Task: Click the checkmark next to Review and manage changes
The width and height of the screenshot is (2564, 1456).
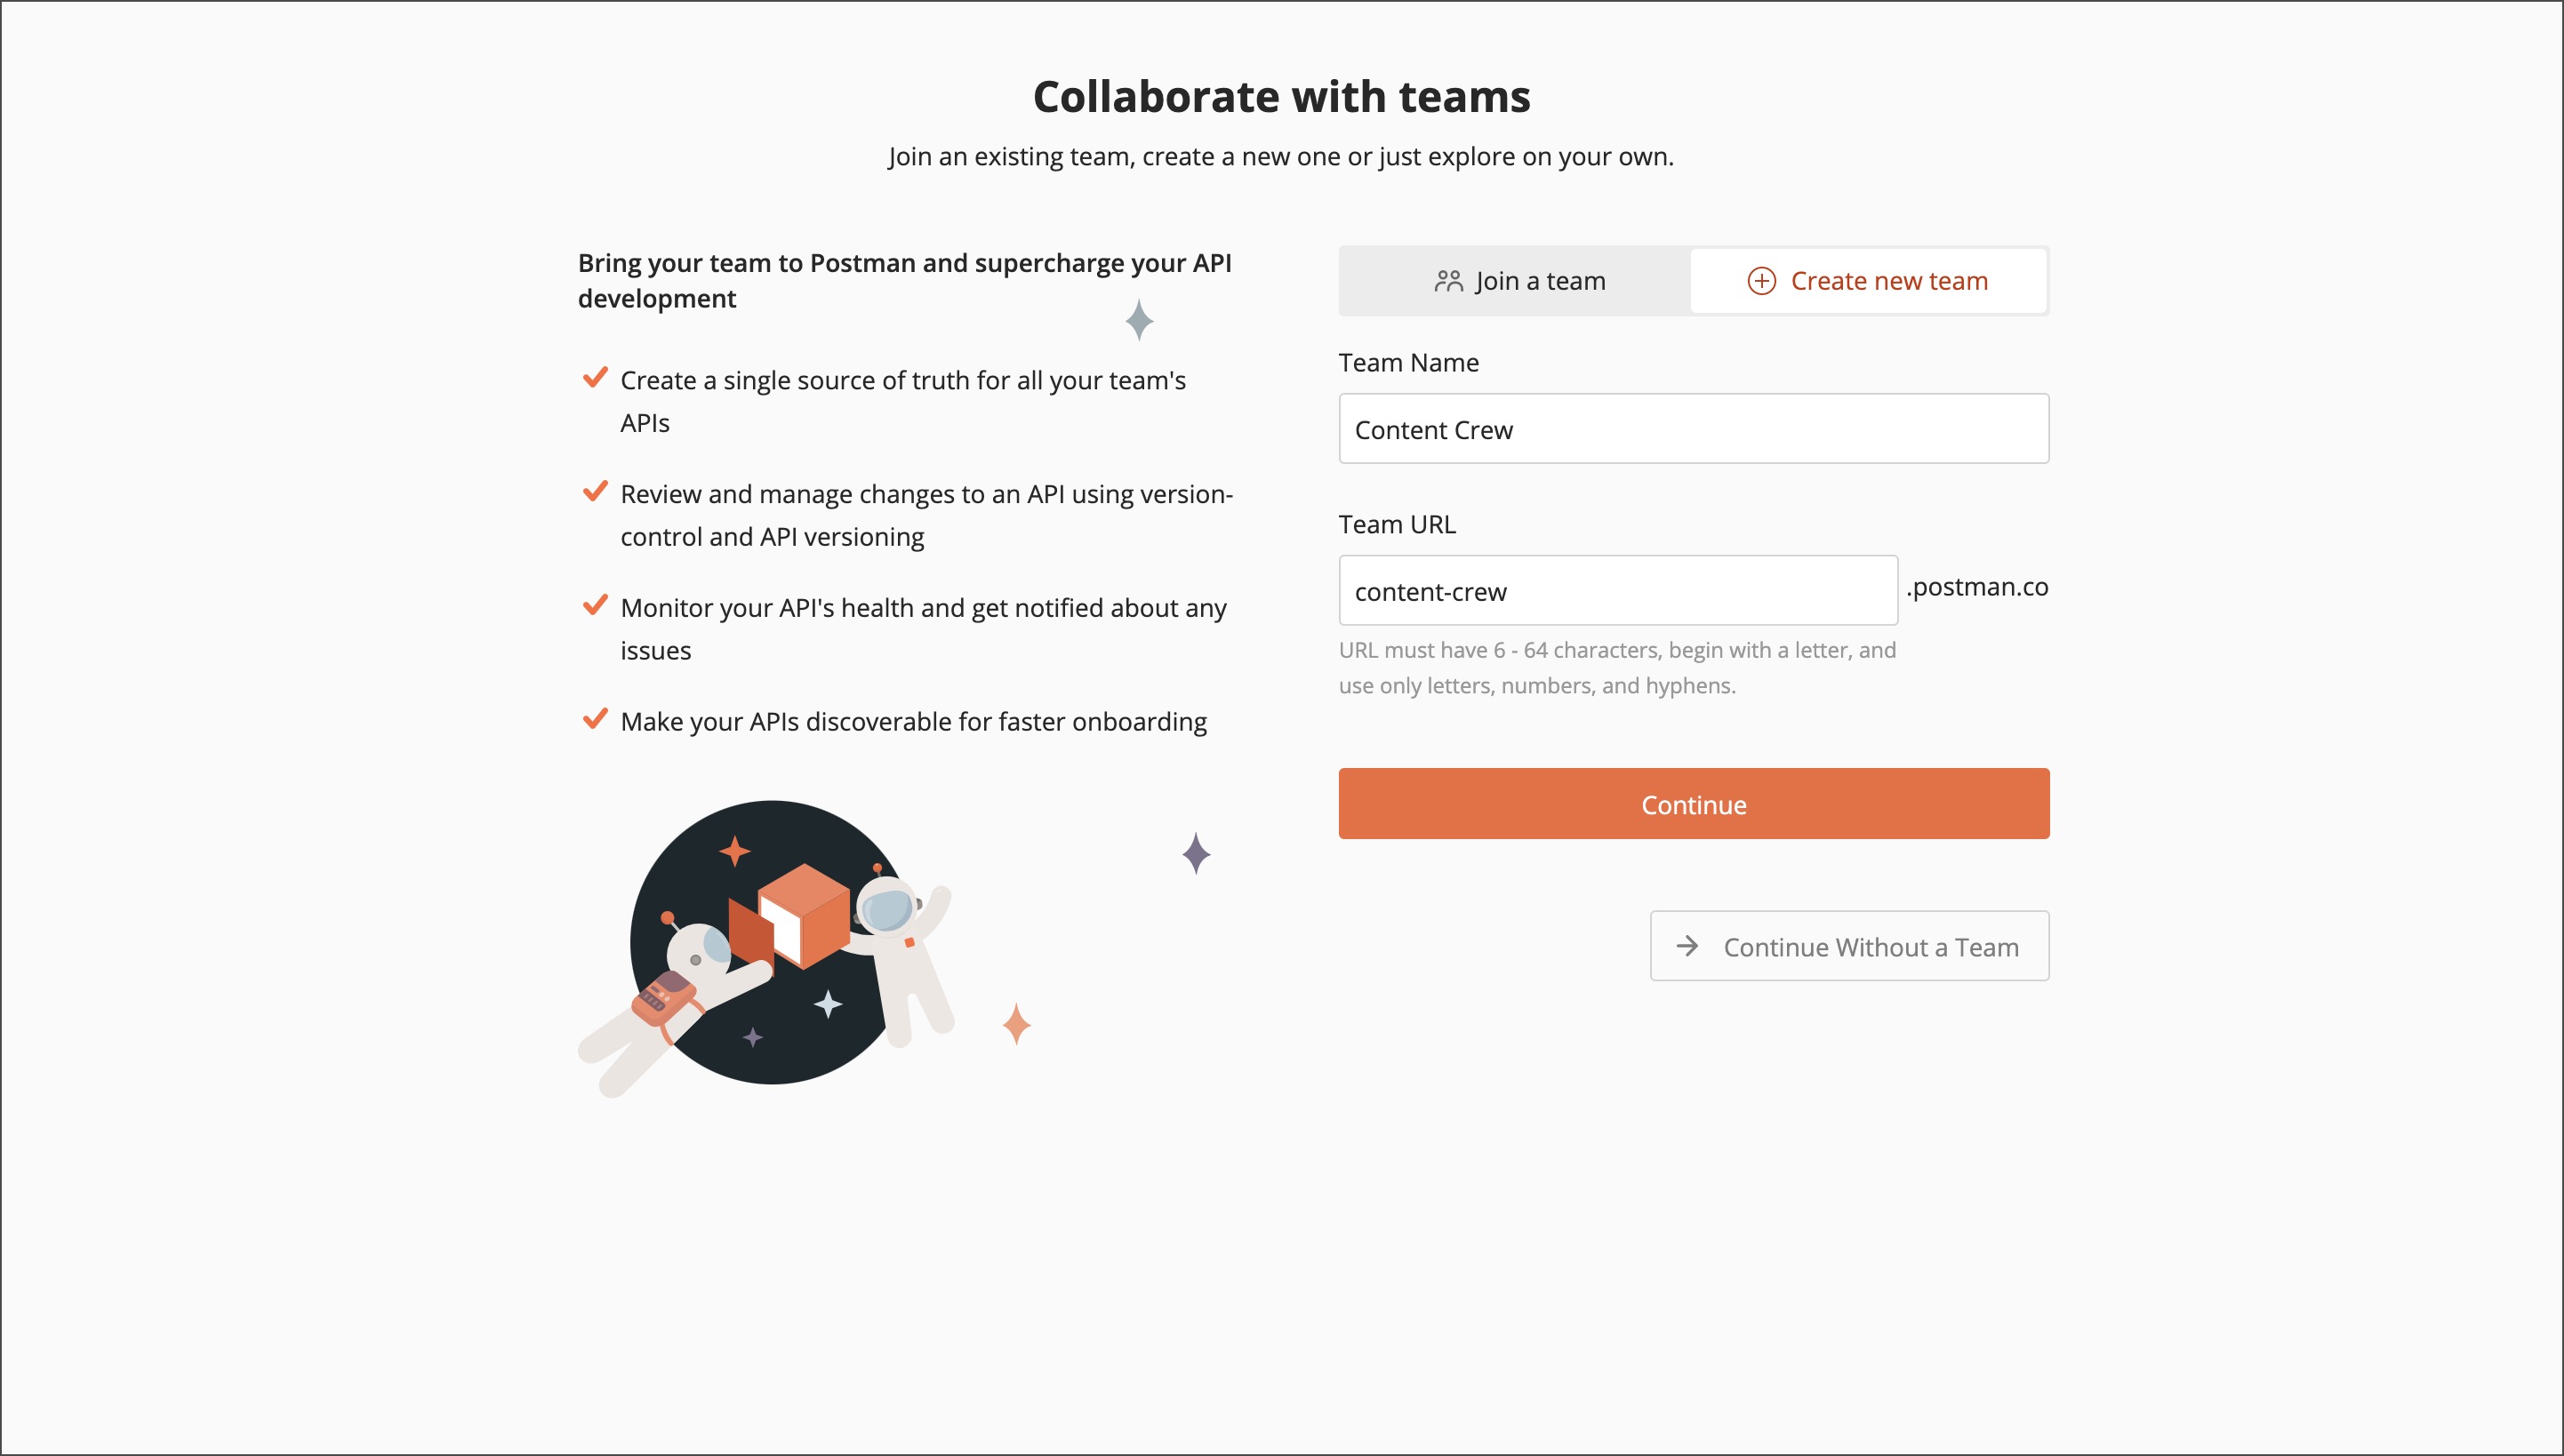Action: pyautogui.click(x=595, y=492)
